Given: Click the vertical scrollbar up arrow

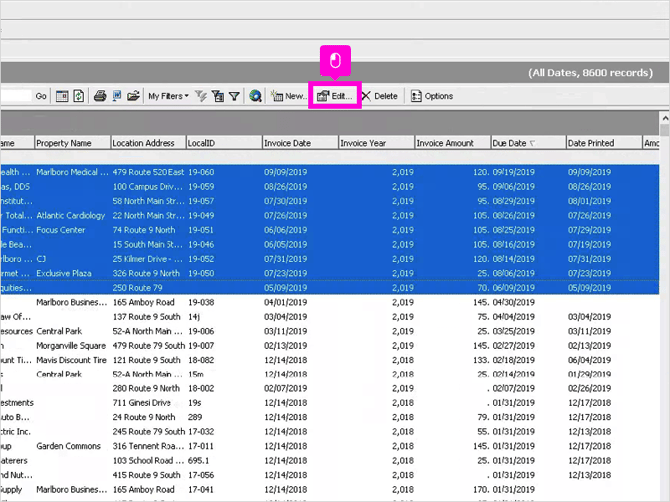Looking at the screenshot, I should (x=664, y=117).
